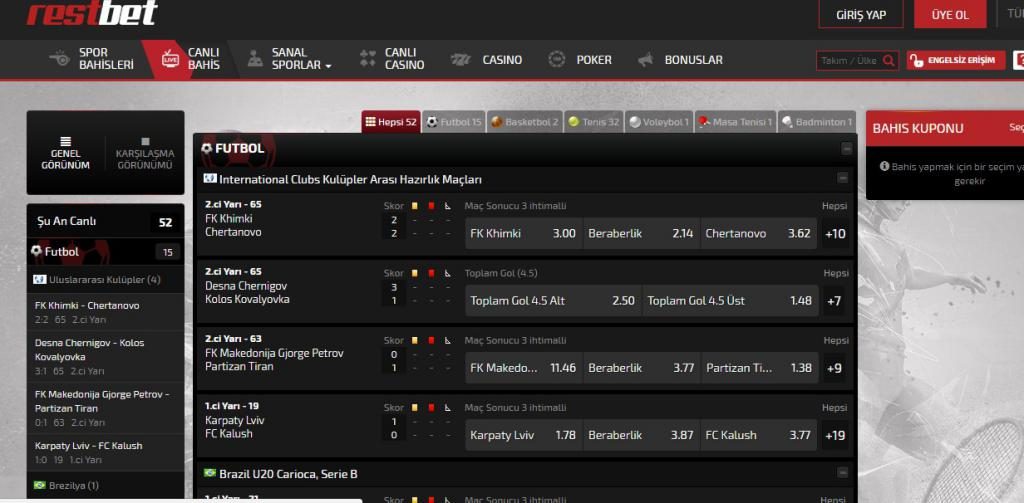Click the live TV icon for Canlı Bahis

(170, 59)
